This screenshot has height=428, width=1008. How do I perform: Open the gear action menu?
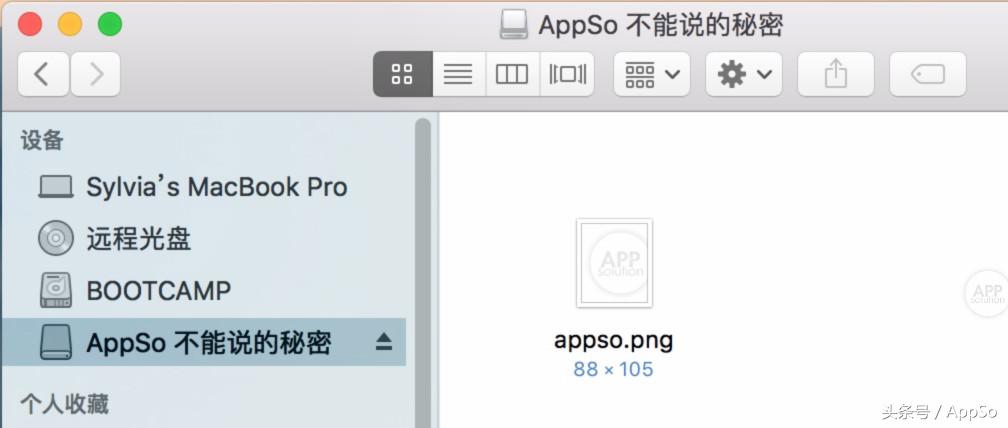click(744, 75)
